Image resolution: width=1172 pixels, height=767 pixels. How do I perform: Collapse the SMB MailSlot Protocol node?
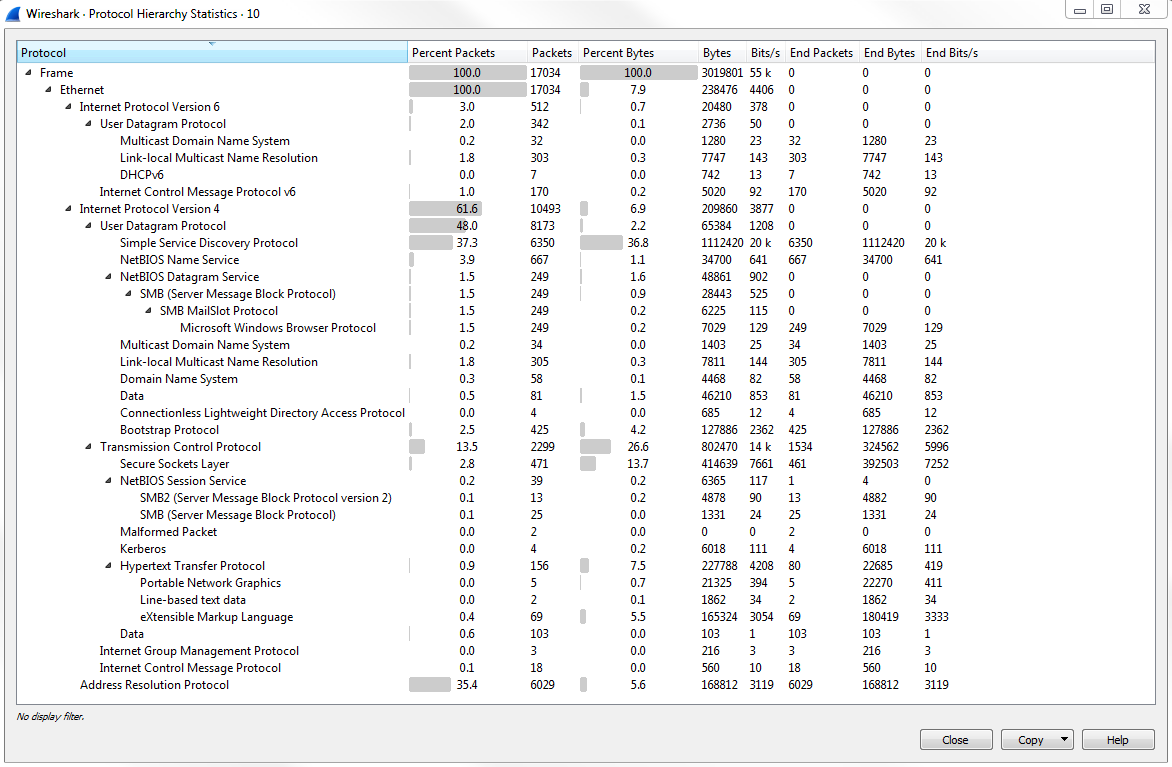(x=149, y=311)
